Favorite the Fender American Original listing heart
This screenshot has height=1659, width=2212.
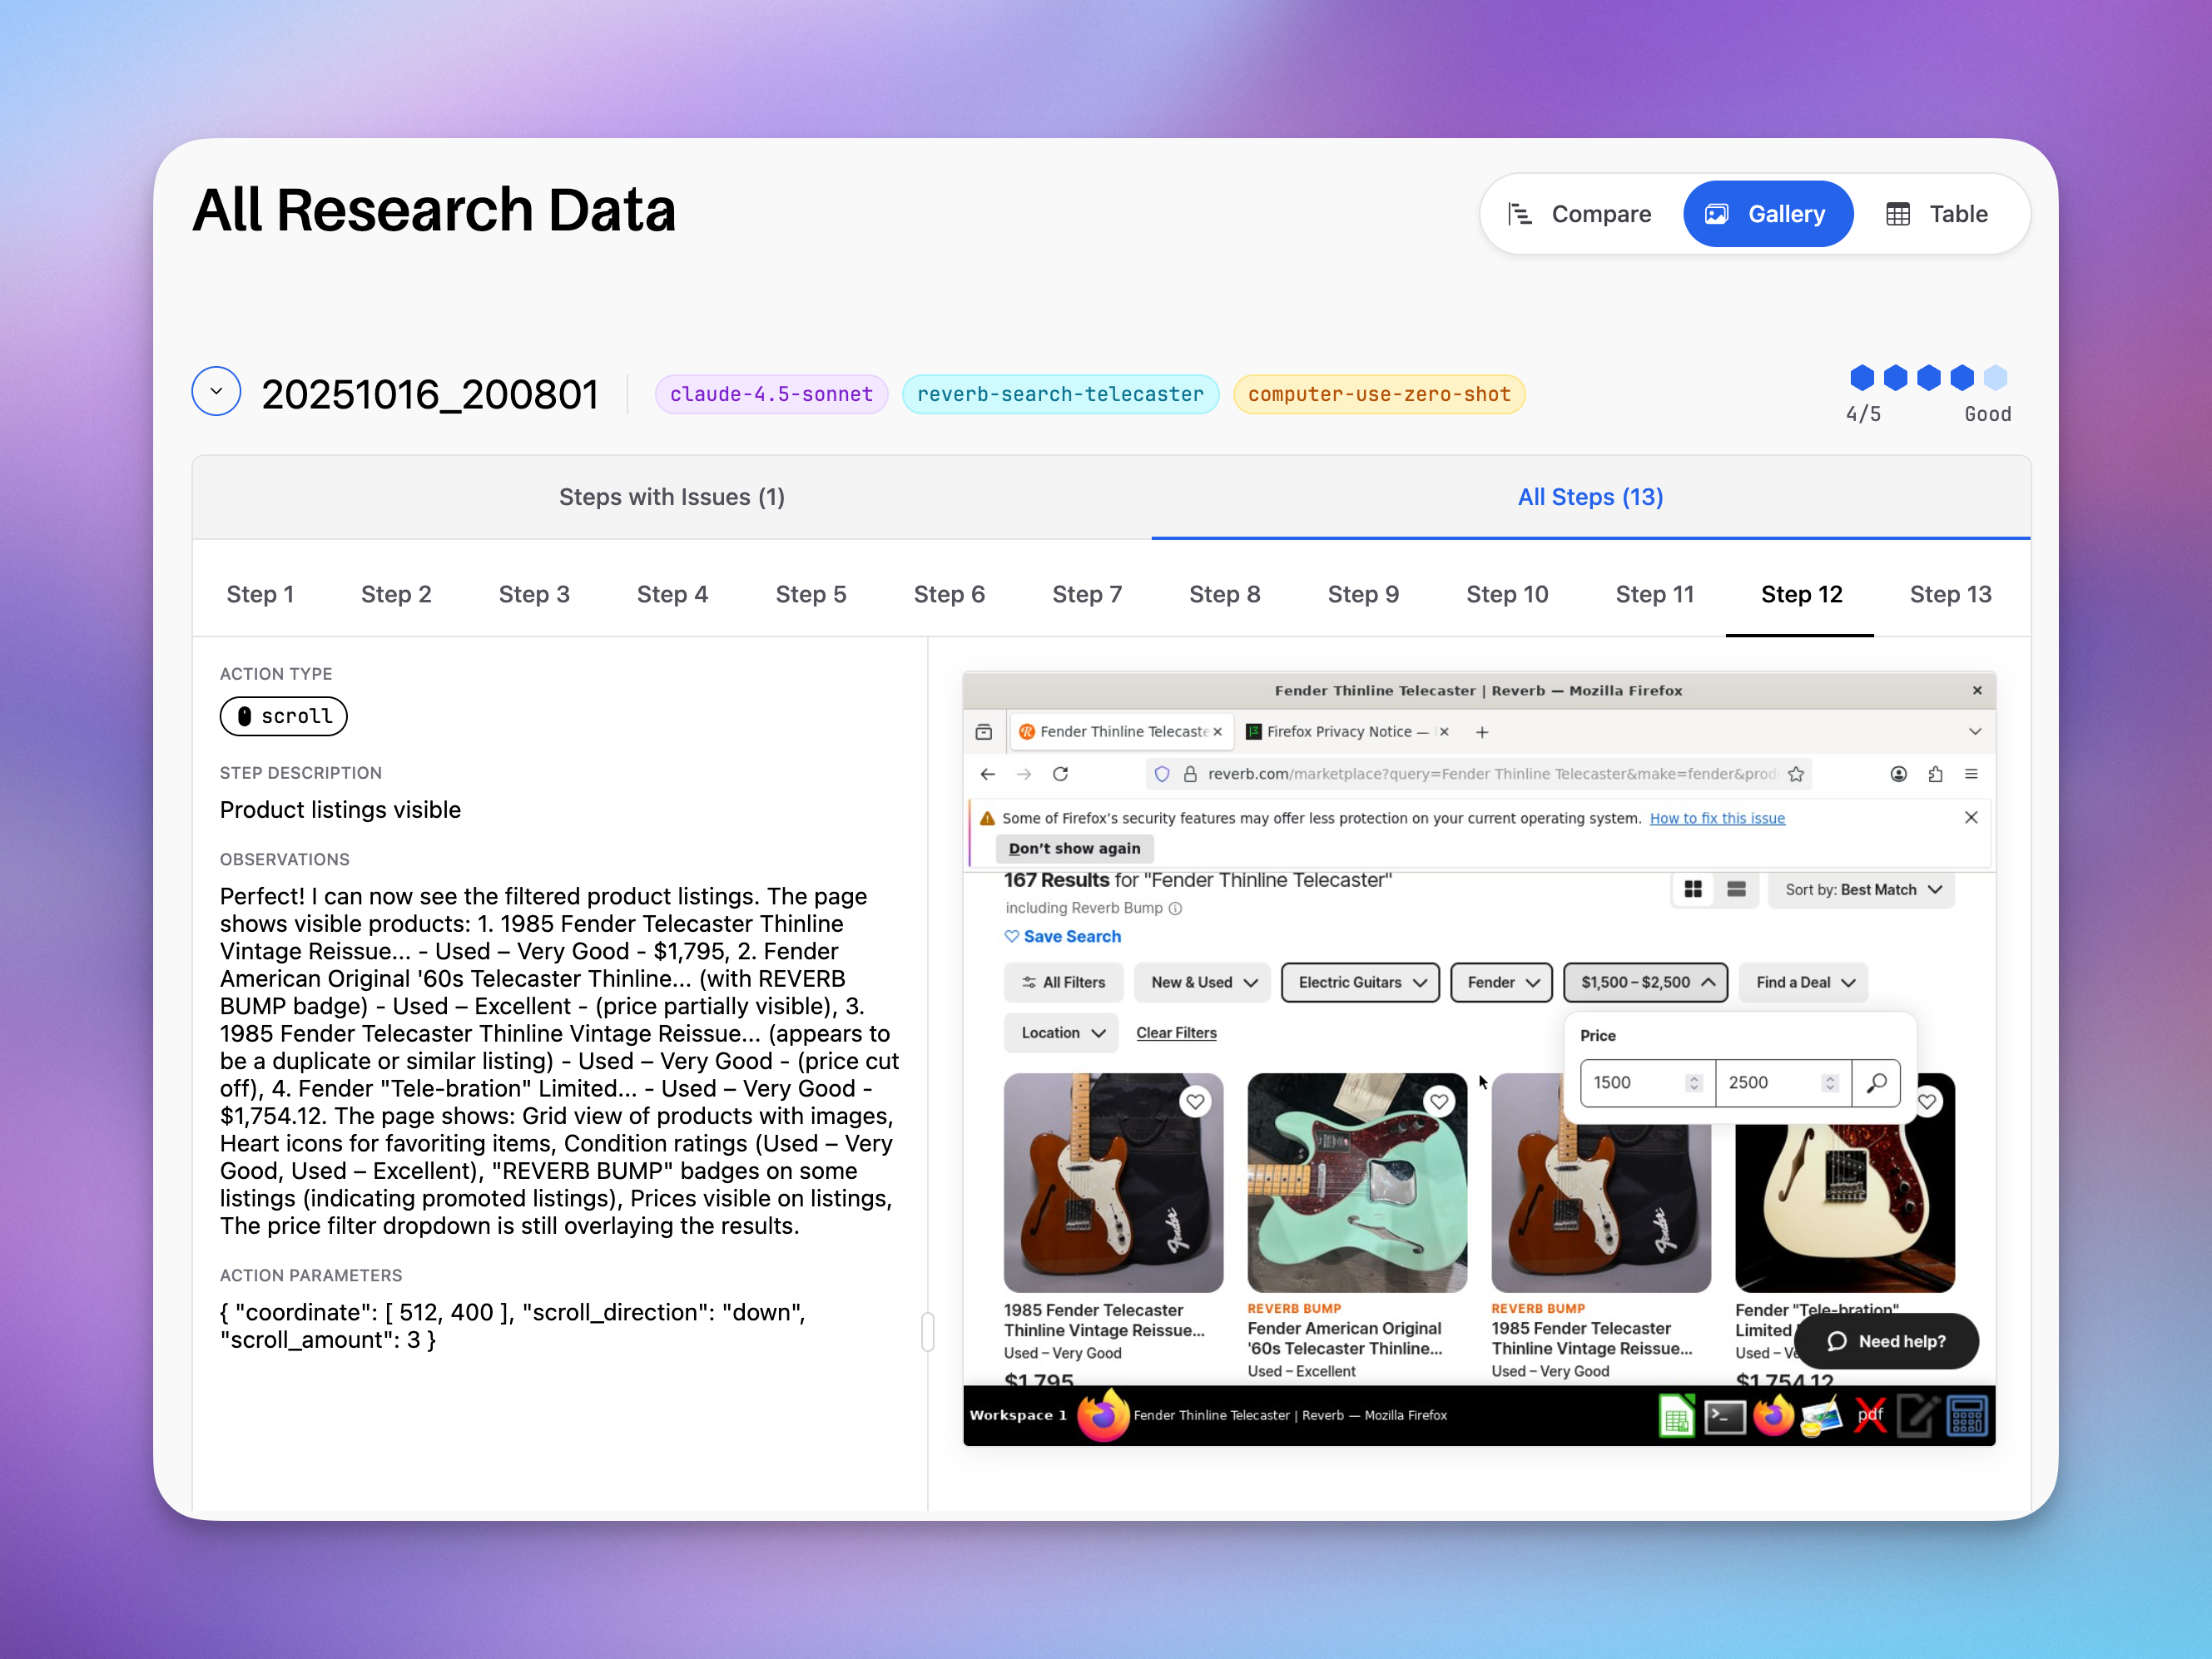click(x=1439, y=1102)
